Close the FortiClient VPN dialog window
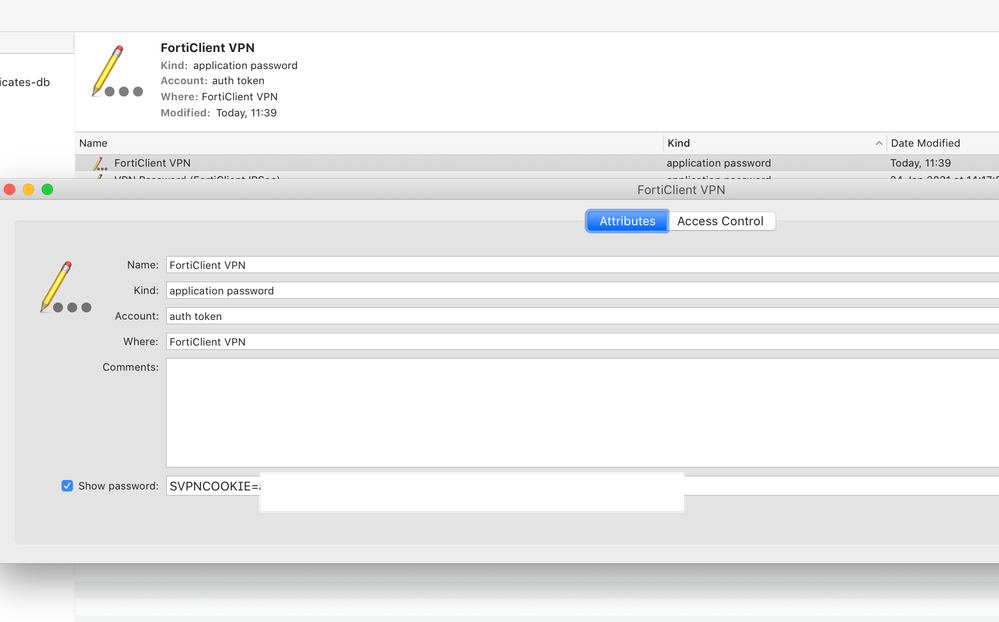 [x=10, y=189]
